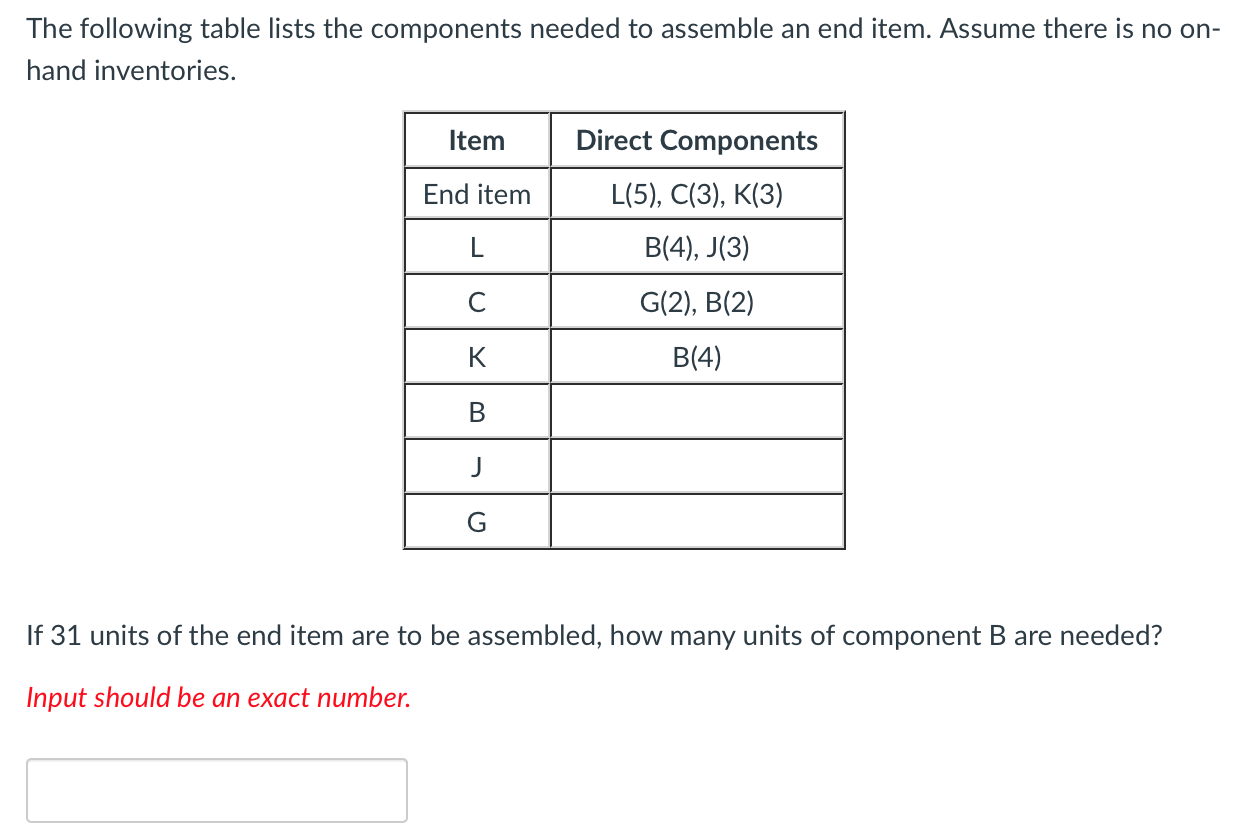
Task: Click the row for component L
Action: [x=476, y=247]
